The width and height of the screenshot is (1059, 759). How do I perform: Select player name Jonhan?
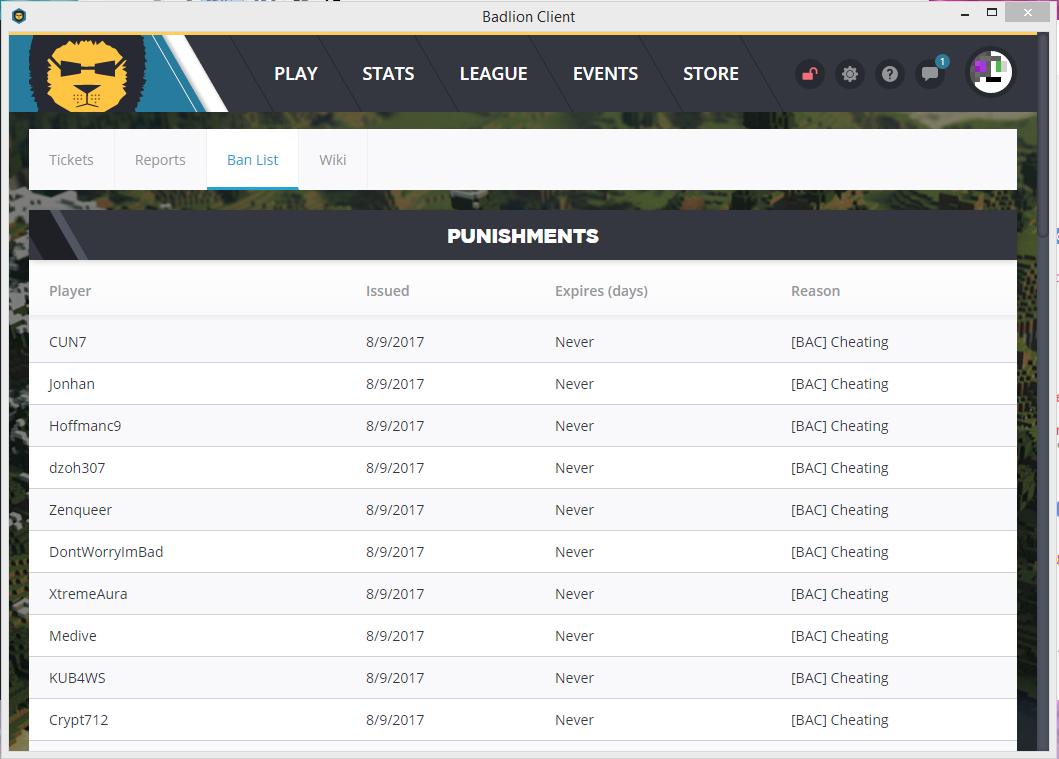click(72, 384)
